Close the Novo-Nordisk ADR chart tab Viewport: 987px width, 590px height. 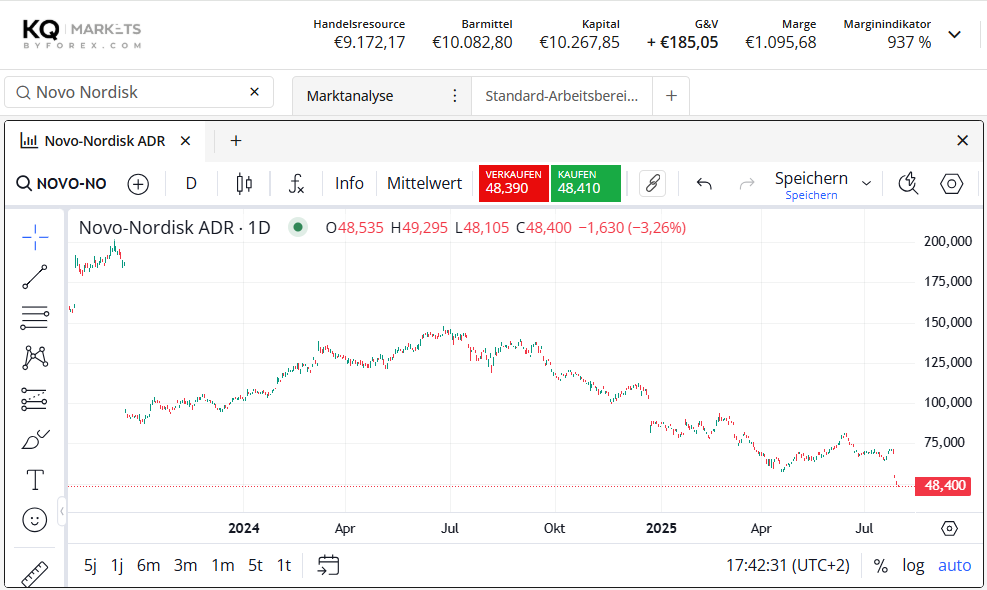(x=185, y=140)
